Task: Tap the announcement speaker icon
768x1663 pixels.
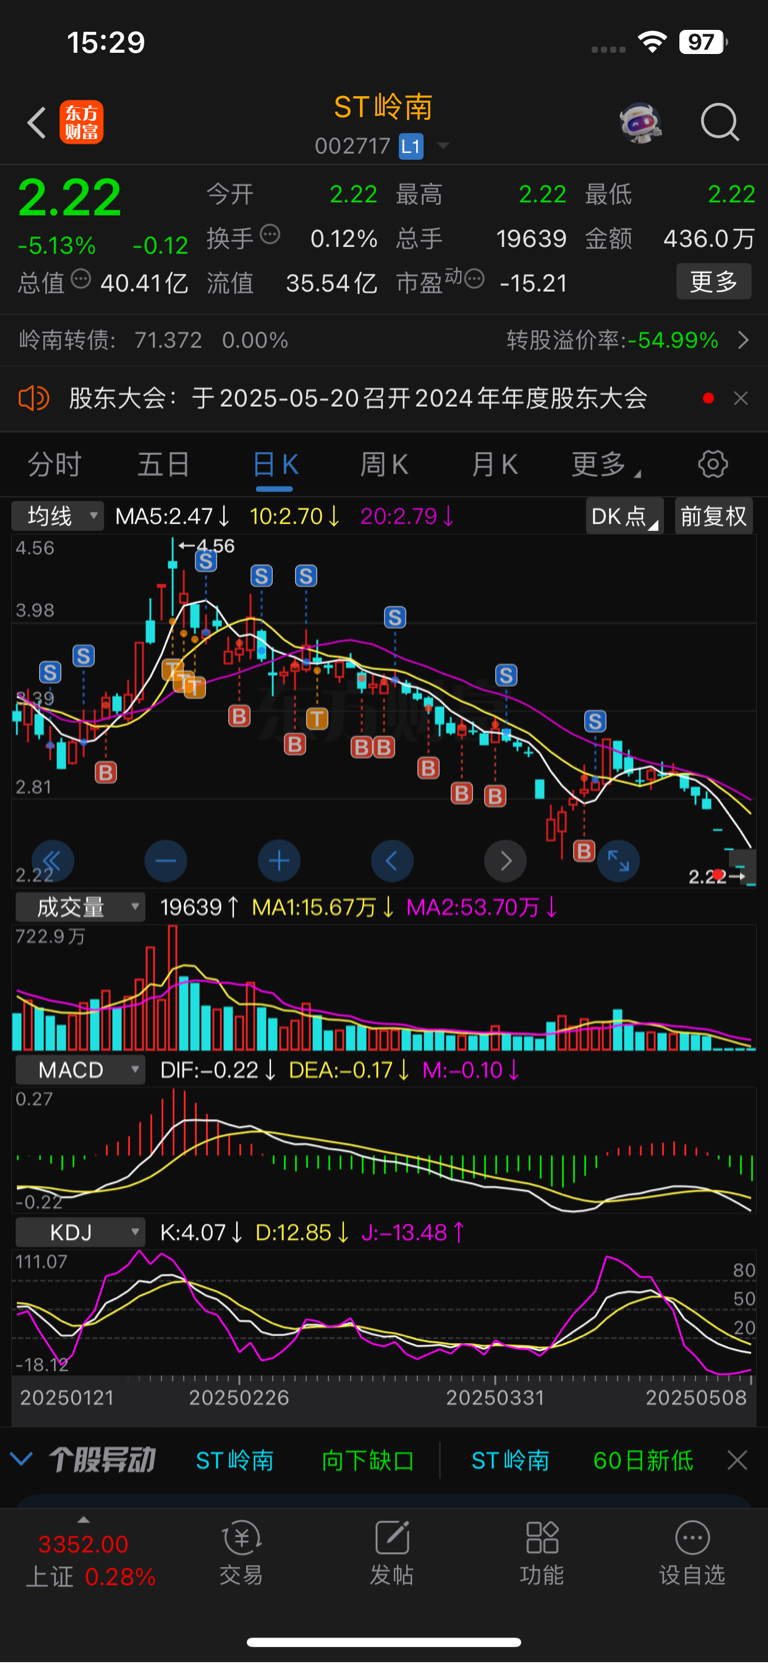Action: (34, 398)
